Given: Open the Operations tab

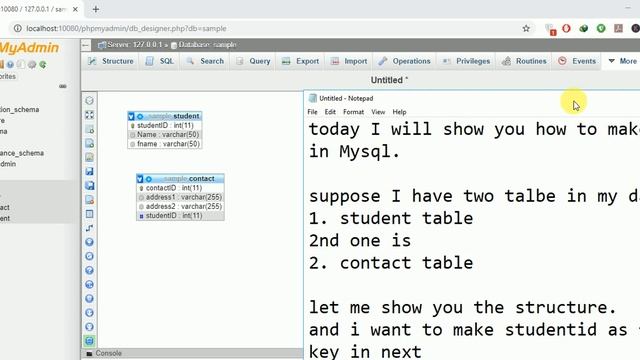Looking at the screenshot, I should [x=404, y=61].
